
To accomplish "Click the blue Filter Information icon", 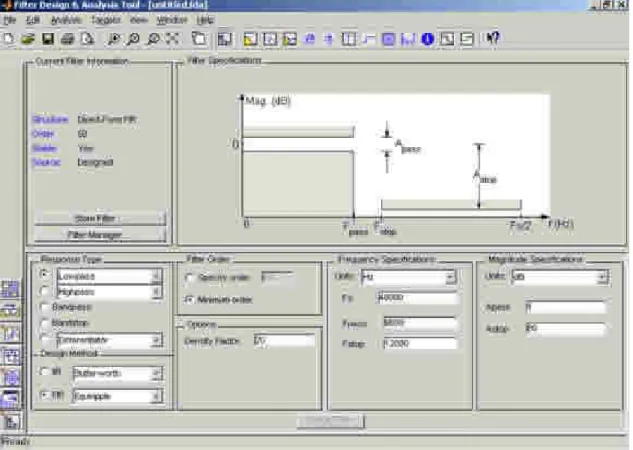I will click(x=428, y=39).
